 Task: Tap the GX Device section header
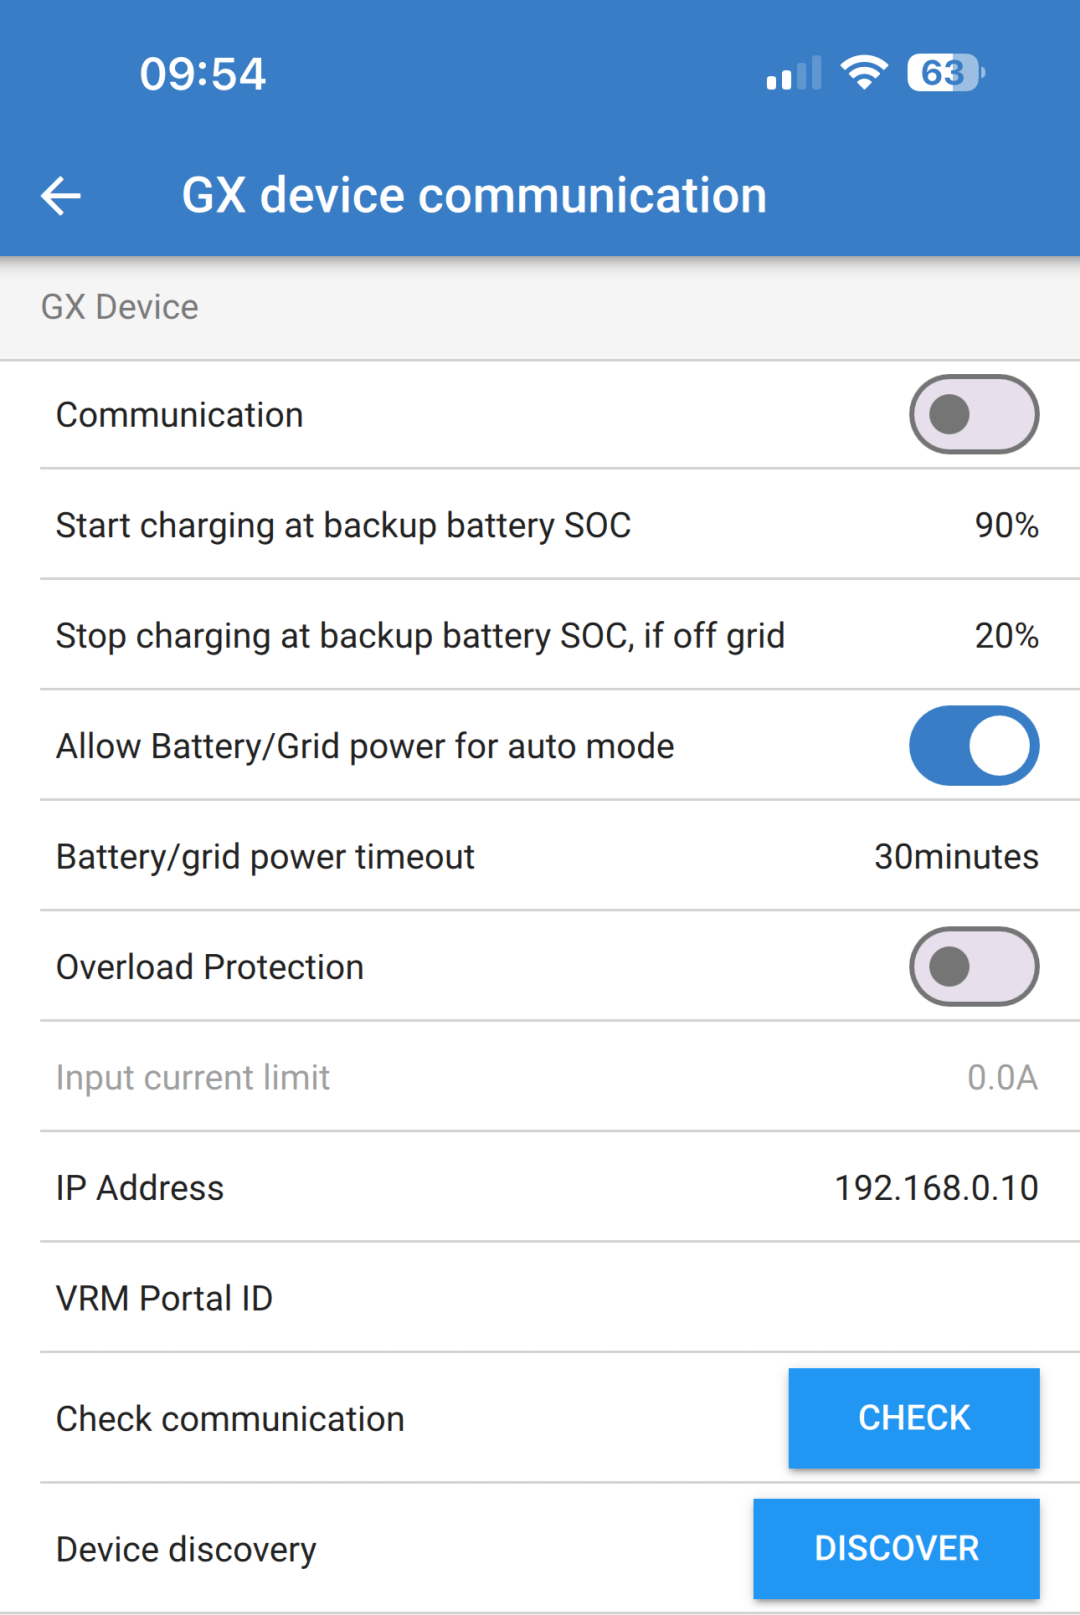120,307
